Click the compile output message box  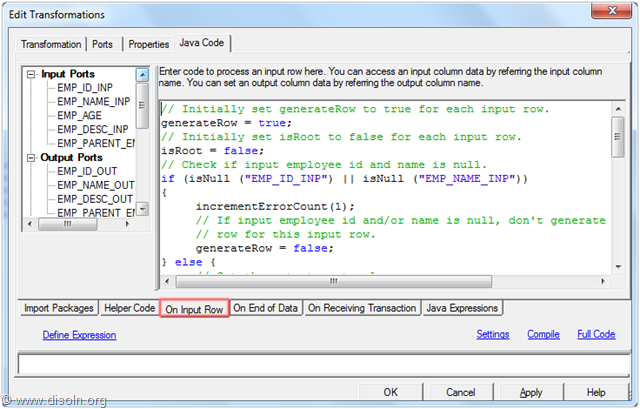324,364
